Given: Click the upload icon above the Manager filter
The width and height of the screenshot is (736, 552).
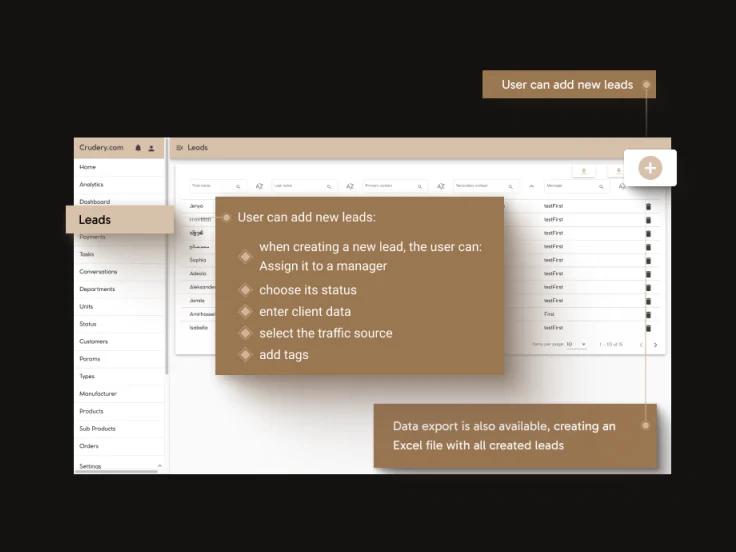Looking at the screenshot, I should pyautogui.click(x=583, y=171).
